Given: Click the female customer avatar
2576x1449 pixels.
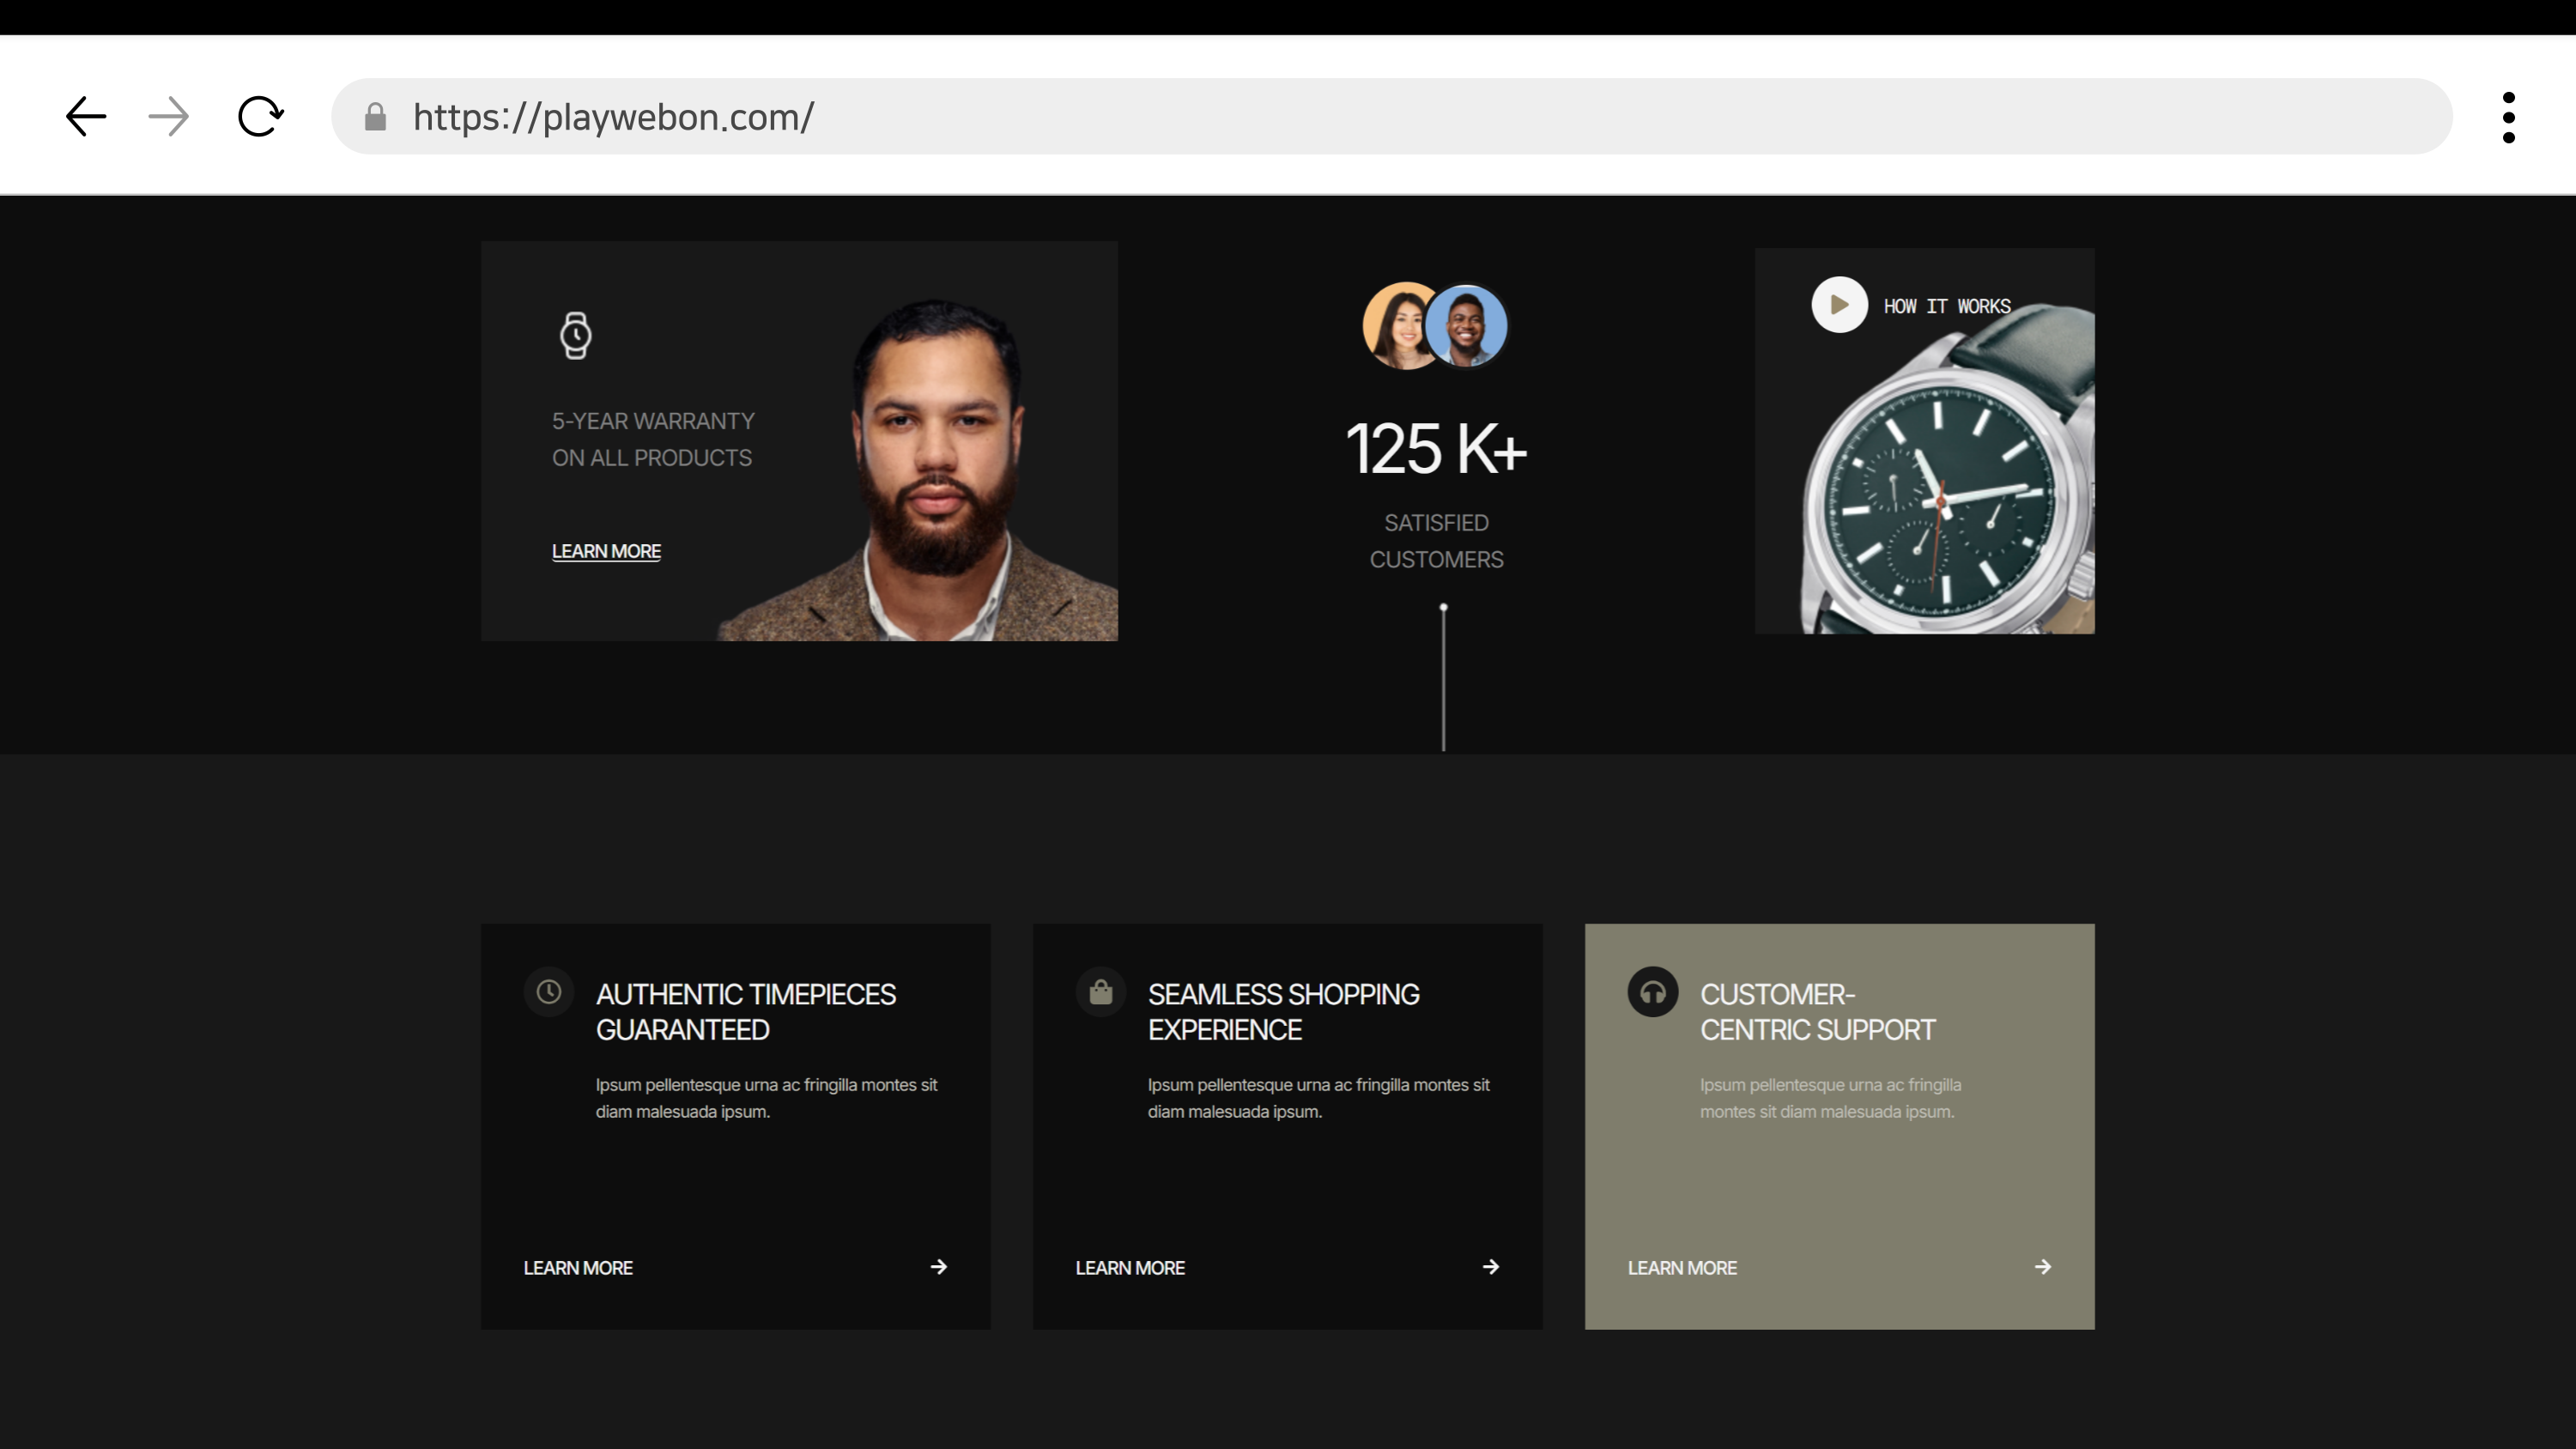Looking at the screenshot, I should coord(1398,327).
